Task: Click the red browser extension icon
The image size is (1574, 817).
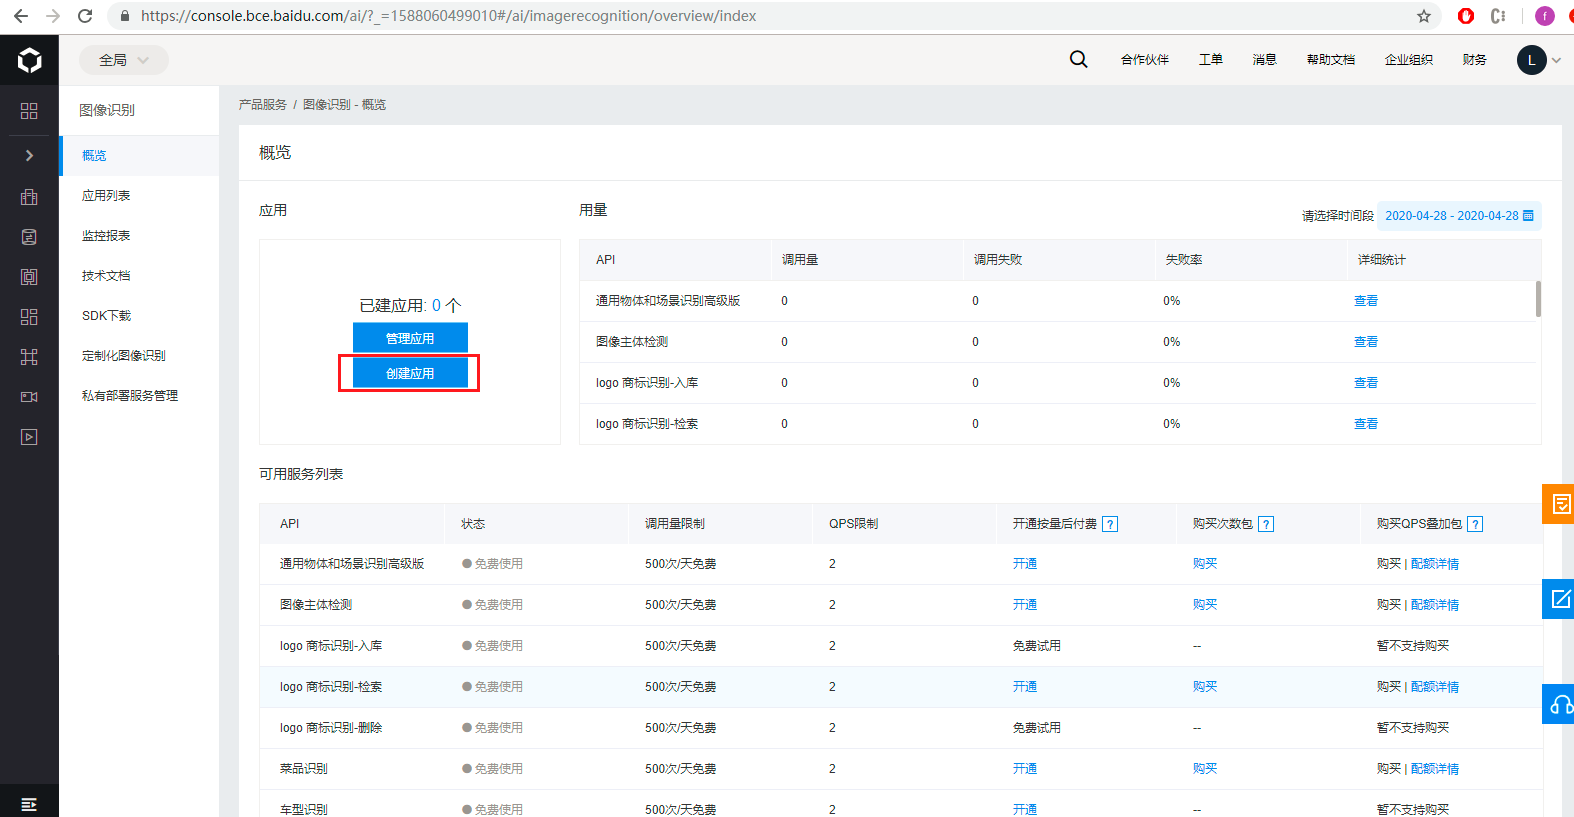Action: click(1466, 16)
